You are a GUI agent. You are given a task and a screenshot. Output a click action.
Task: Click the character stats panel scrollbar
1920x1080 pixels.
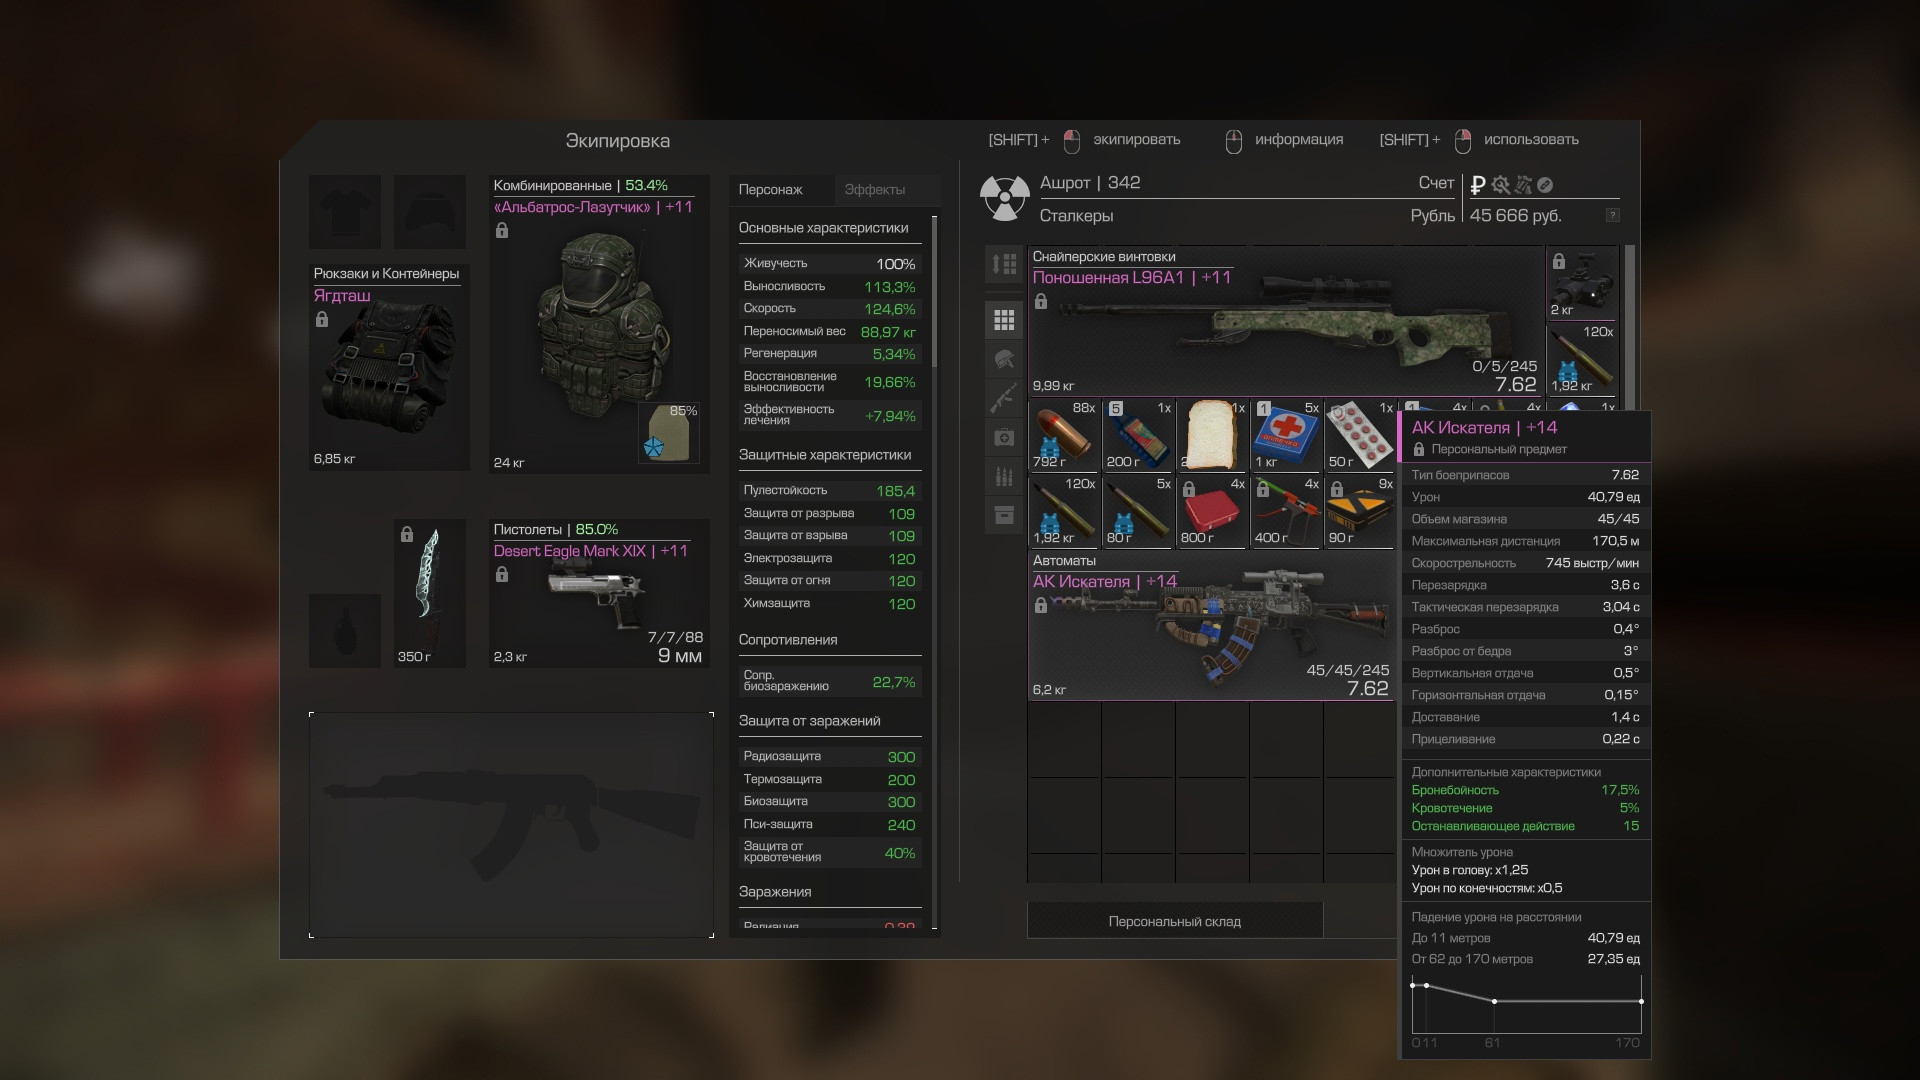(935, 290)
